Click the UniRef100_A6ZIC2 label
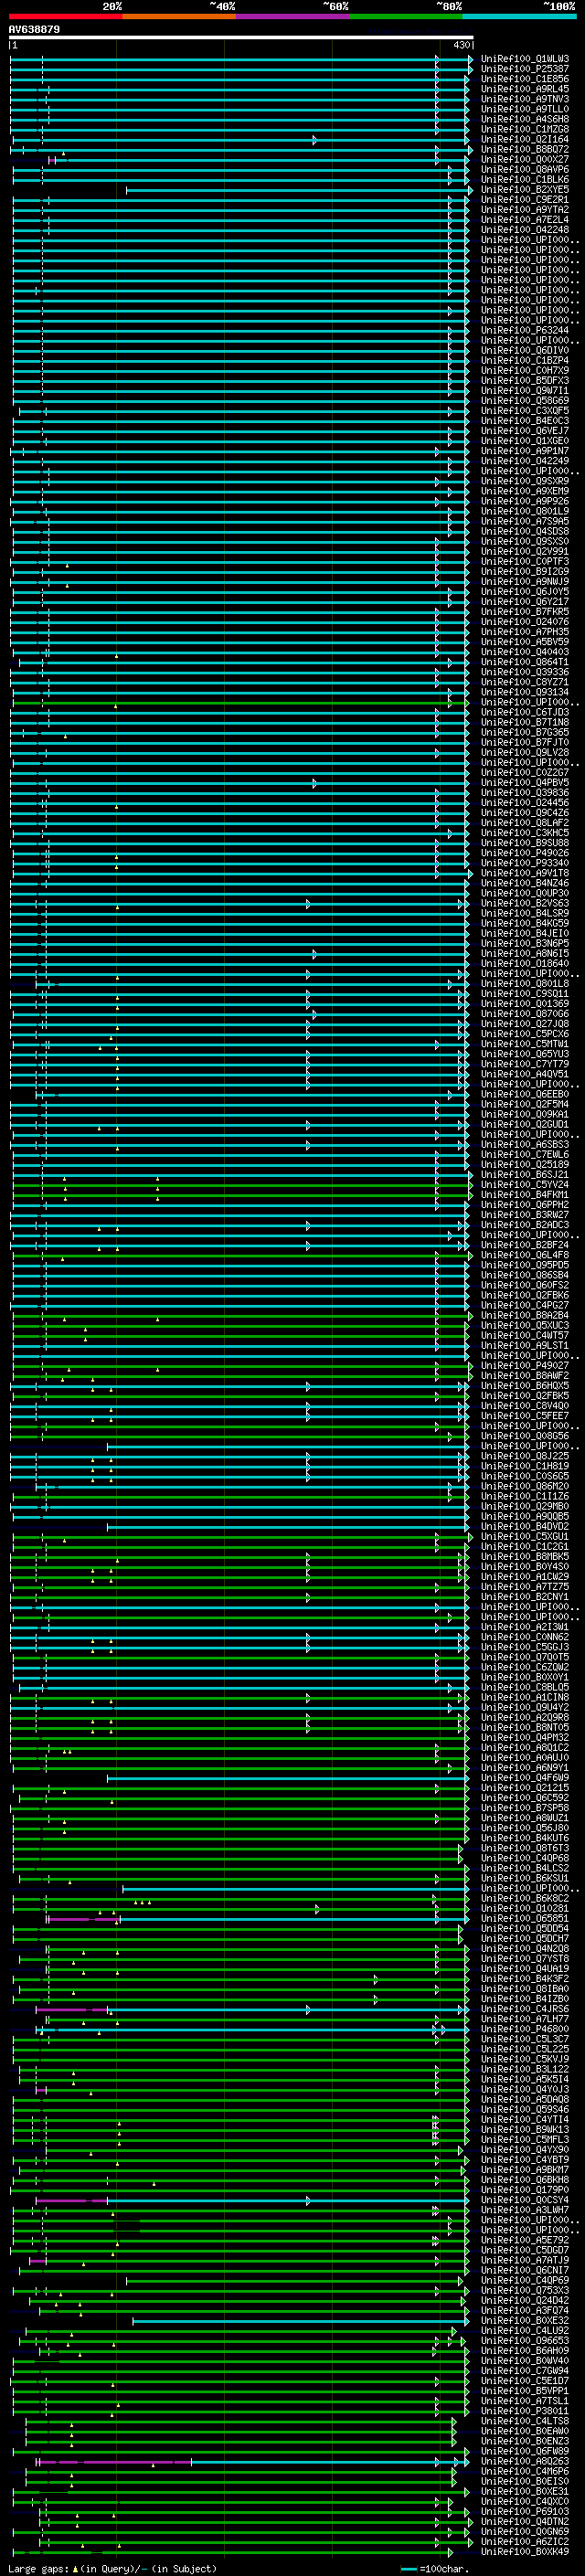The height and width of the screenshot is (2576, 585). (x=525, y=2542)
